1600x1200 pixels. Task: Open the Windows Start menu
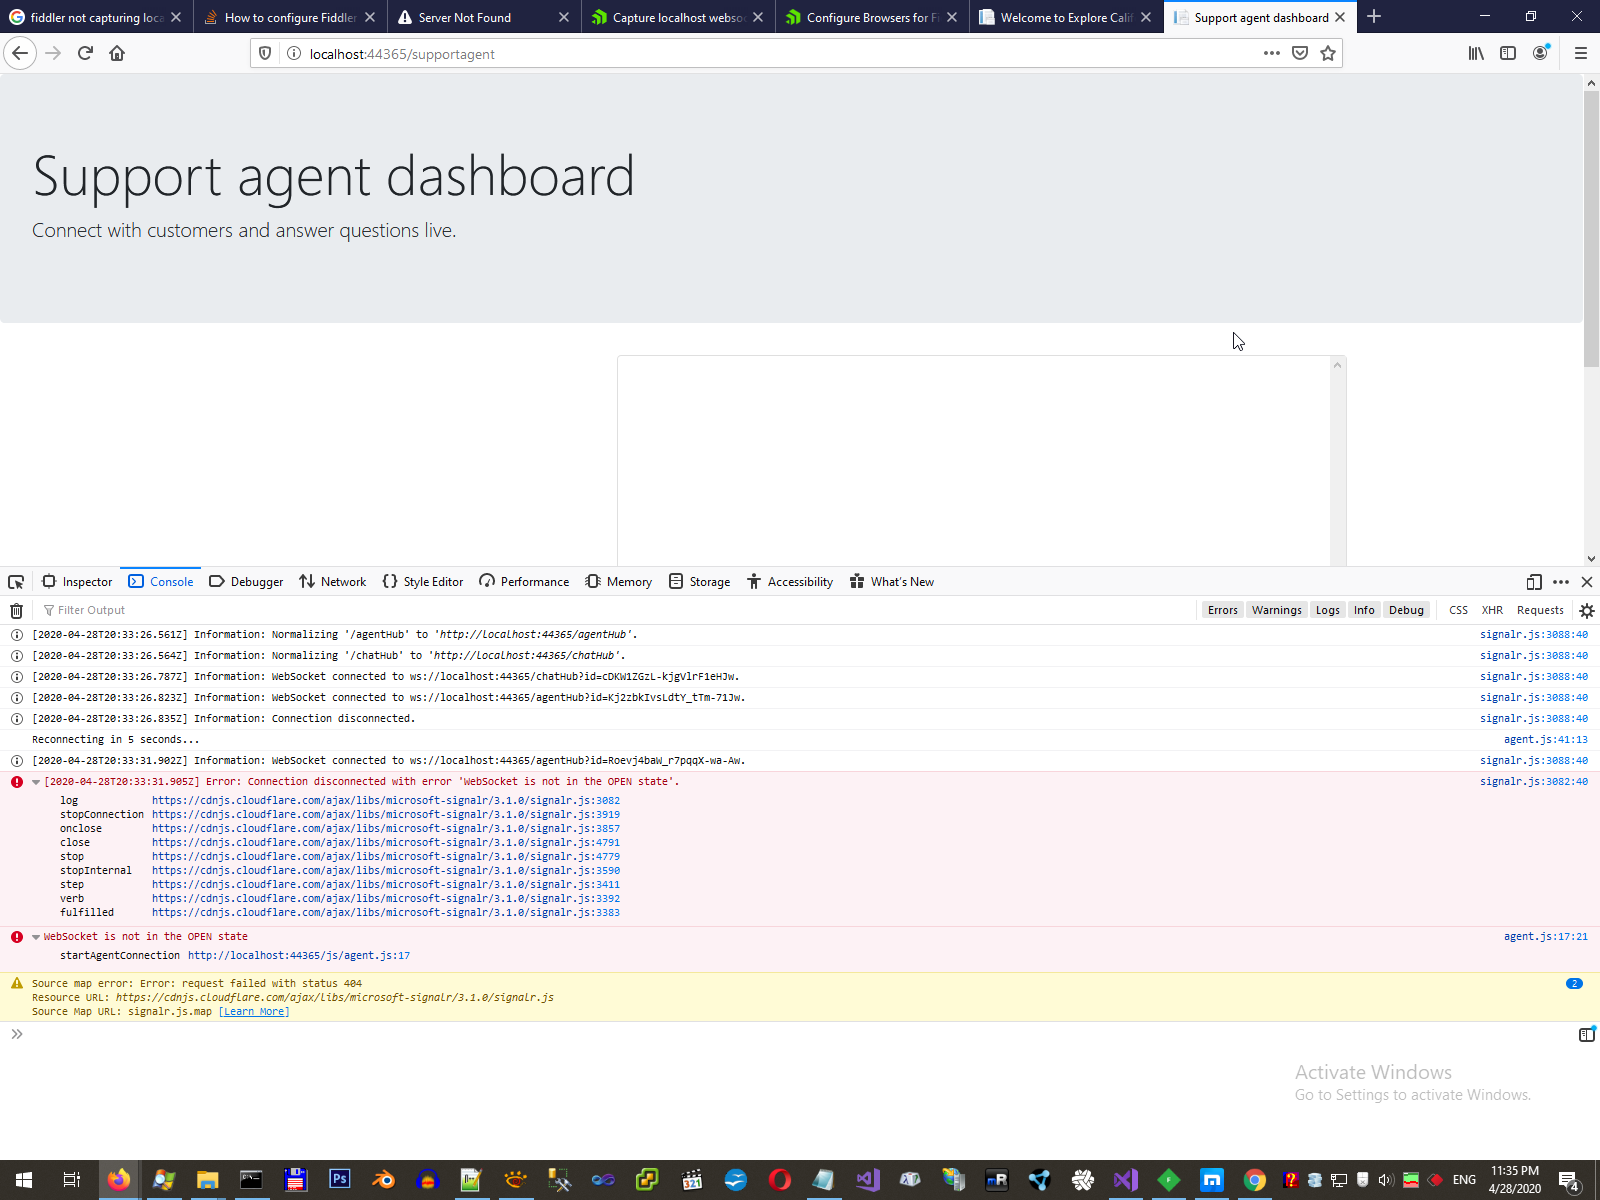(24, 1180)
